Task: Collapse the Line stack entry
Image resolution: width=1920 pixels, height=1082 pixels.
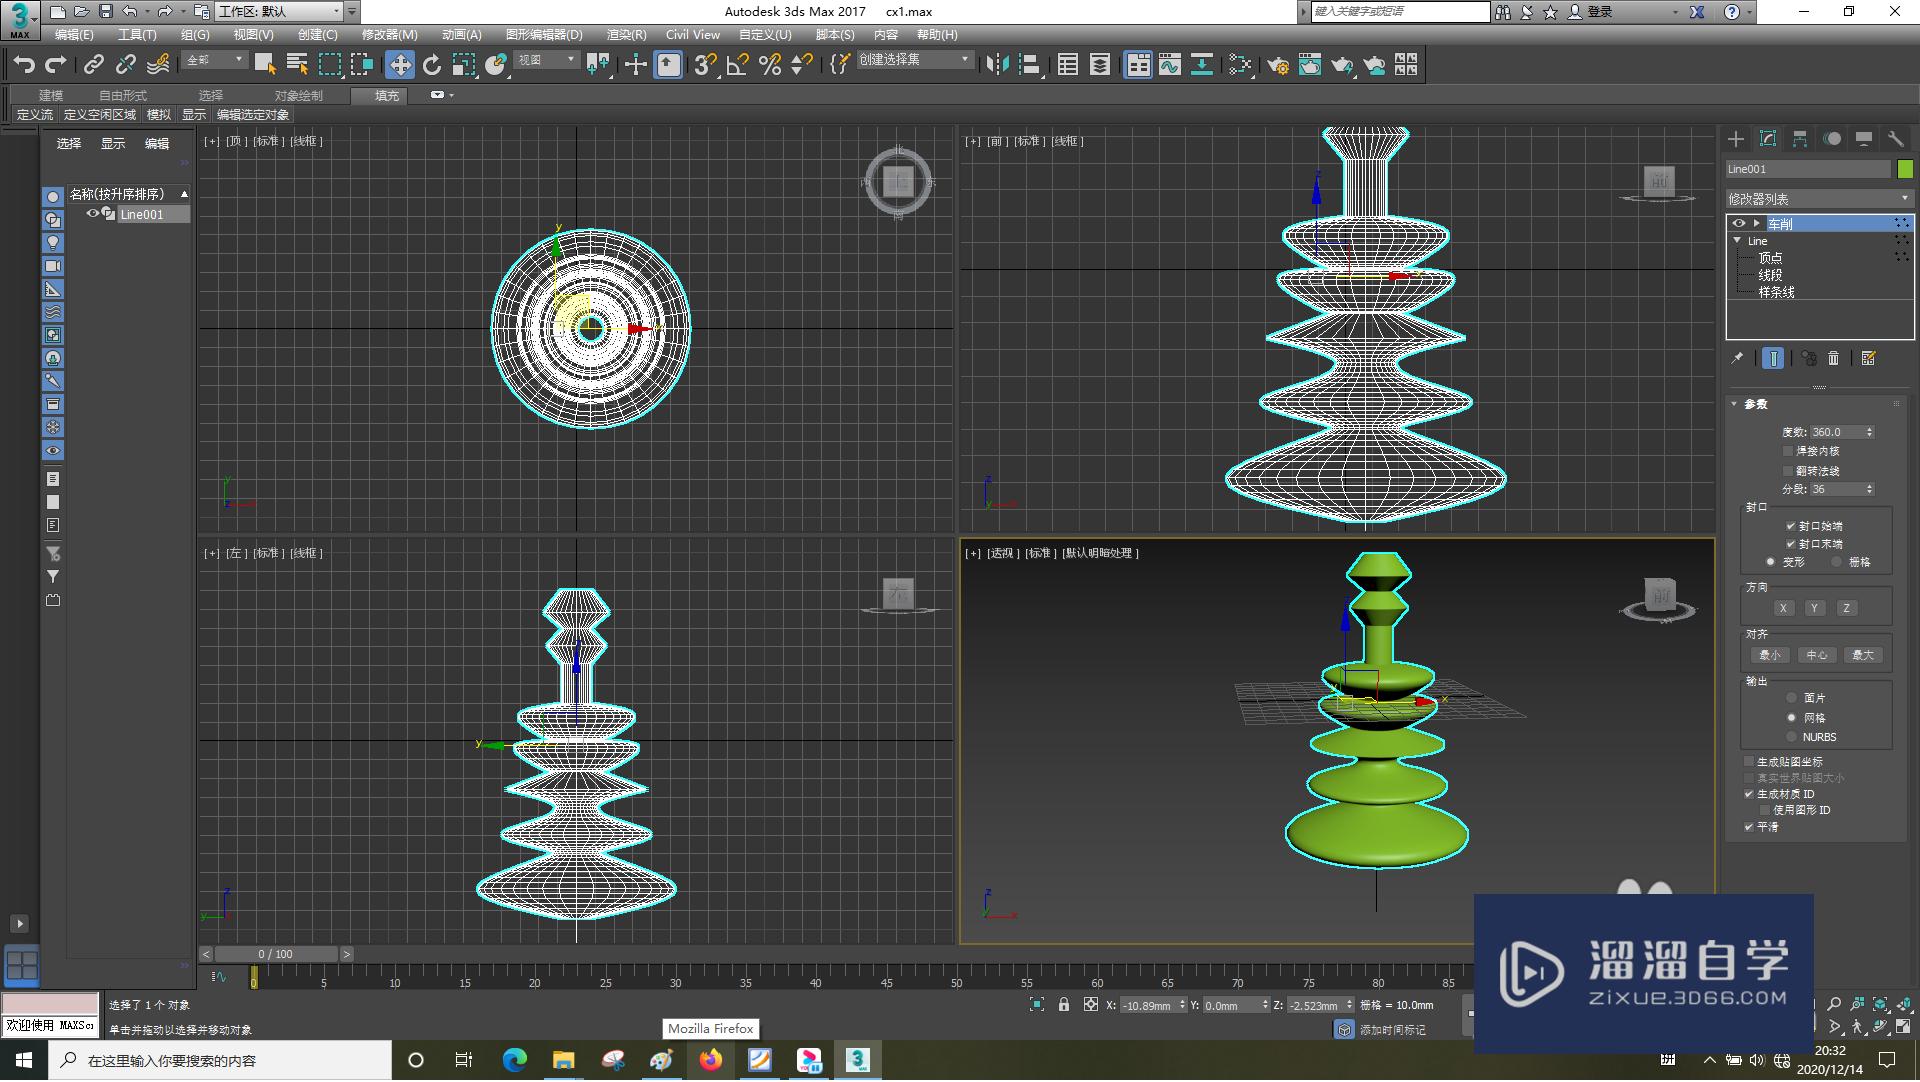Action: [x=1737, y=241]
